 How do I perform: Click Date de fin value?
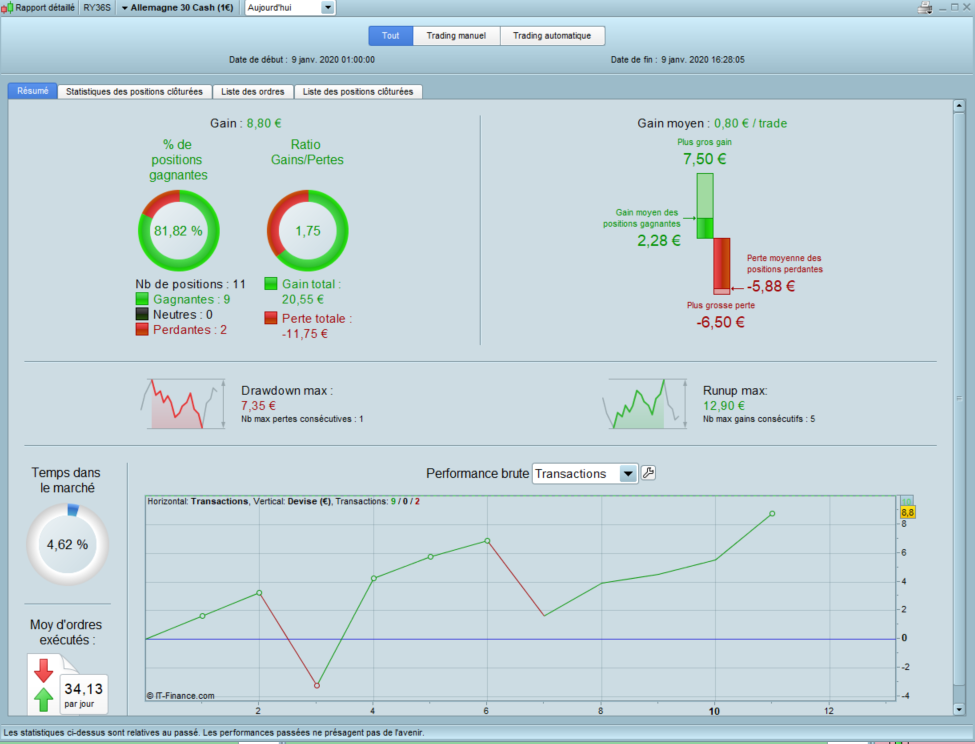click(703, 60)
